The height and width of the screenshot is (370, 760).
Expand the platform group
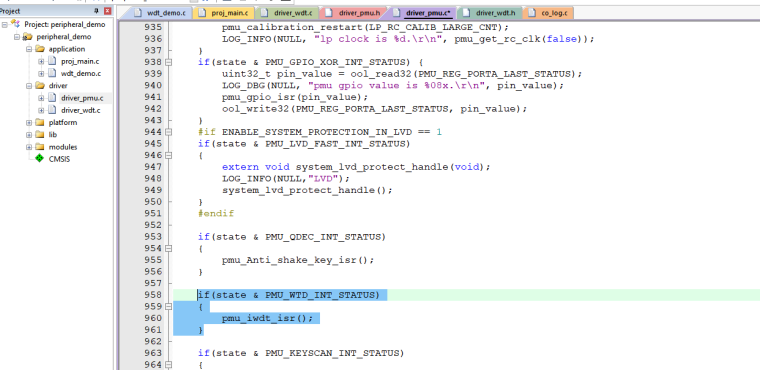29,123
